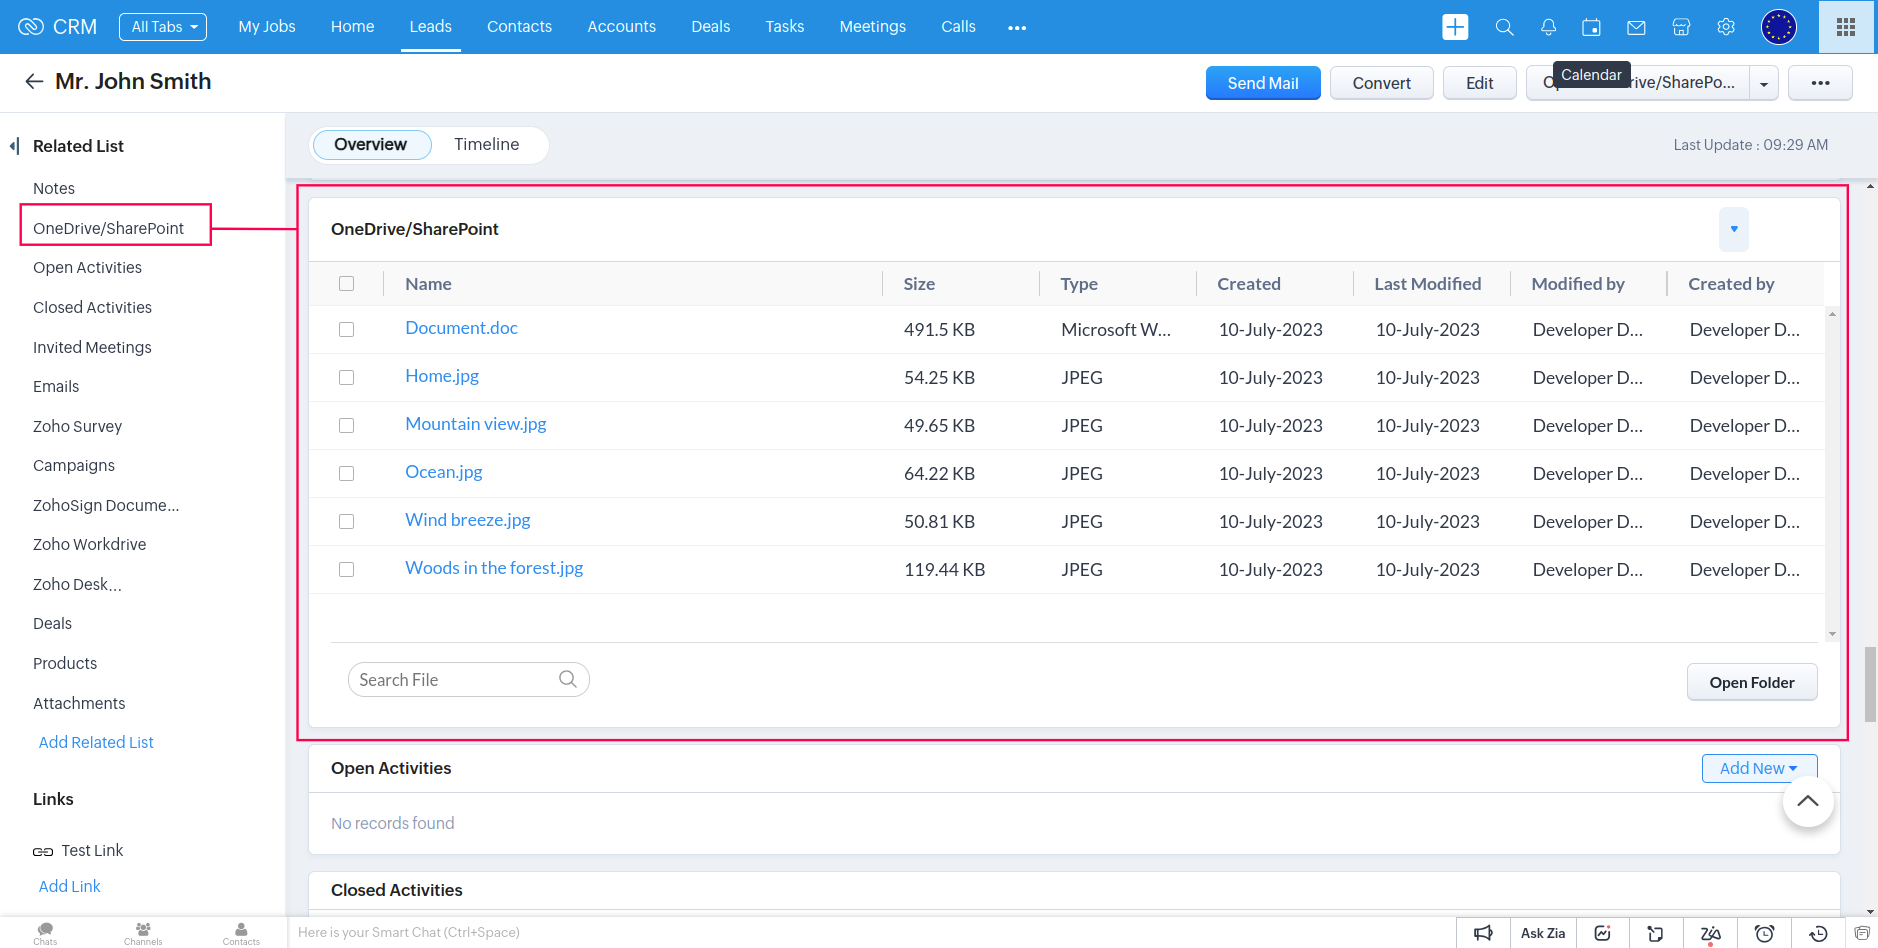Open the search magnifier icon in header

click(1504, 27)
